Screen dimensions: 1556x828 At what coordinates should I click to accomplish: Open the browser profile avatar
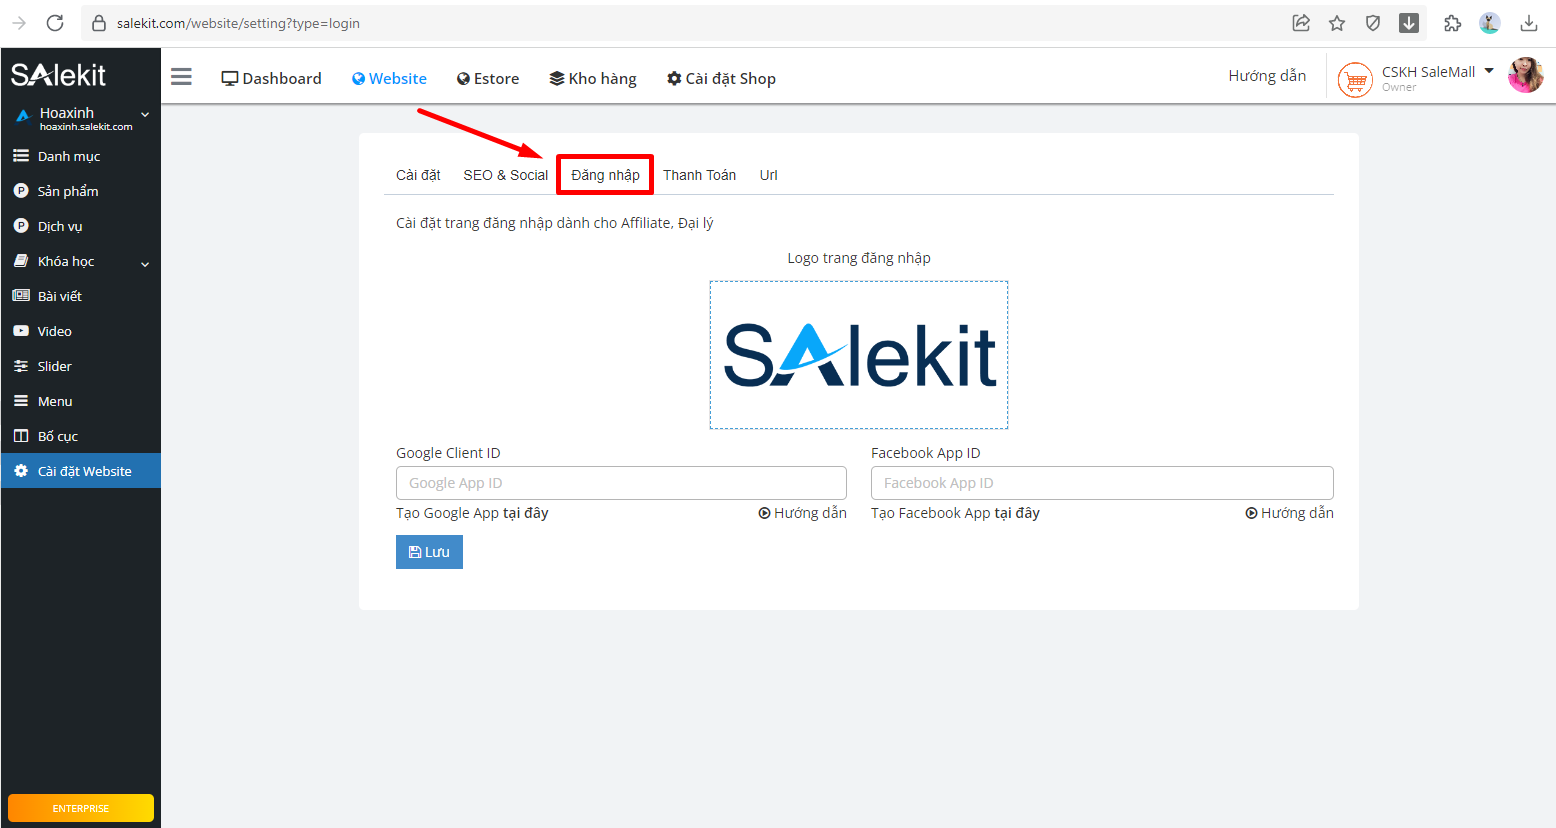coord(1490,23)
